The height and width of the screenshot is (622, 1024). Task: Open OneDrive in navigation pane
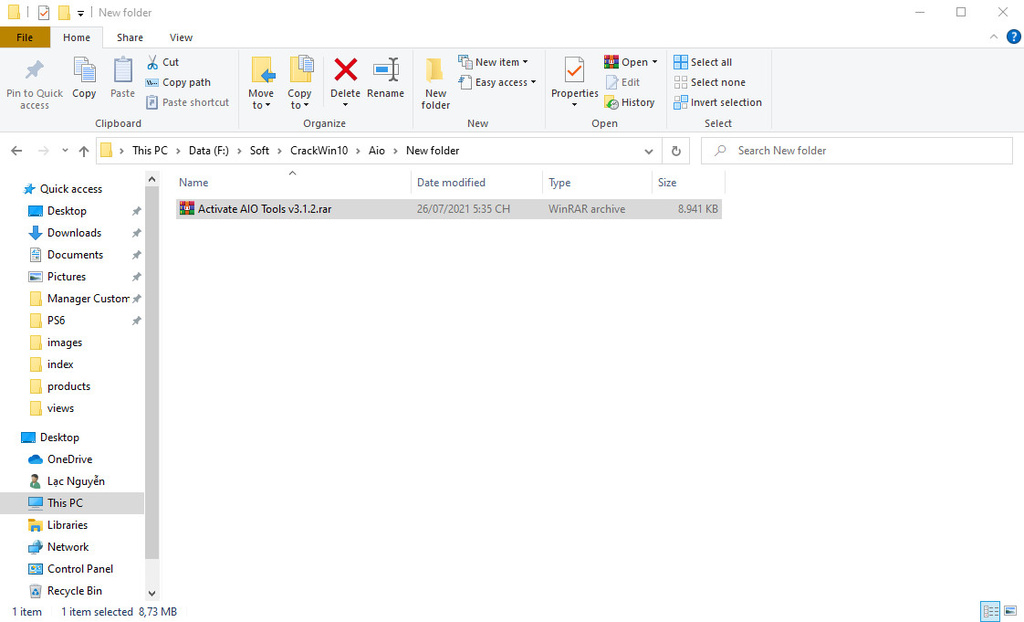click(x=69, y=459)
